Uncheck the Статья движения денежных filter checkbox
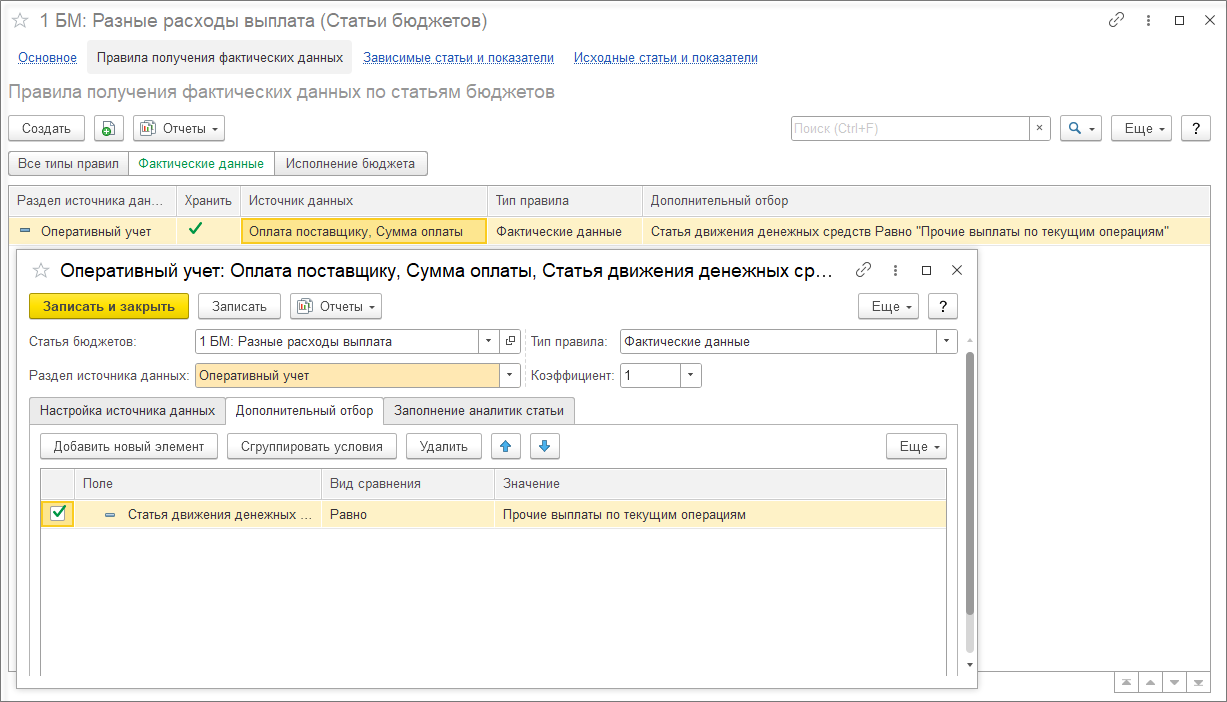Viewport: 1227px width, 702px height. coord(58,514)
